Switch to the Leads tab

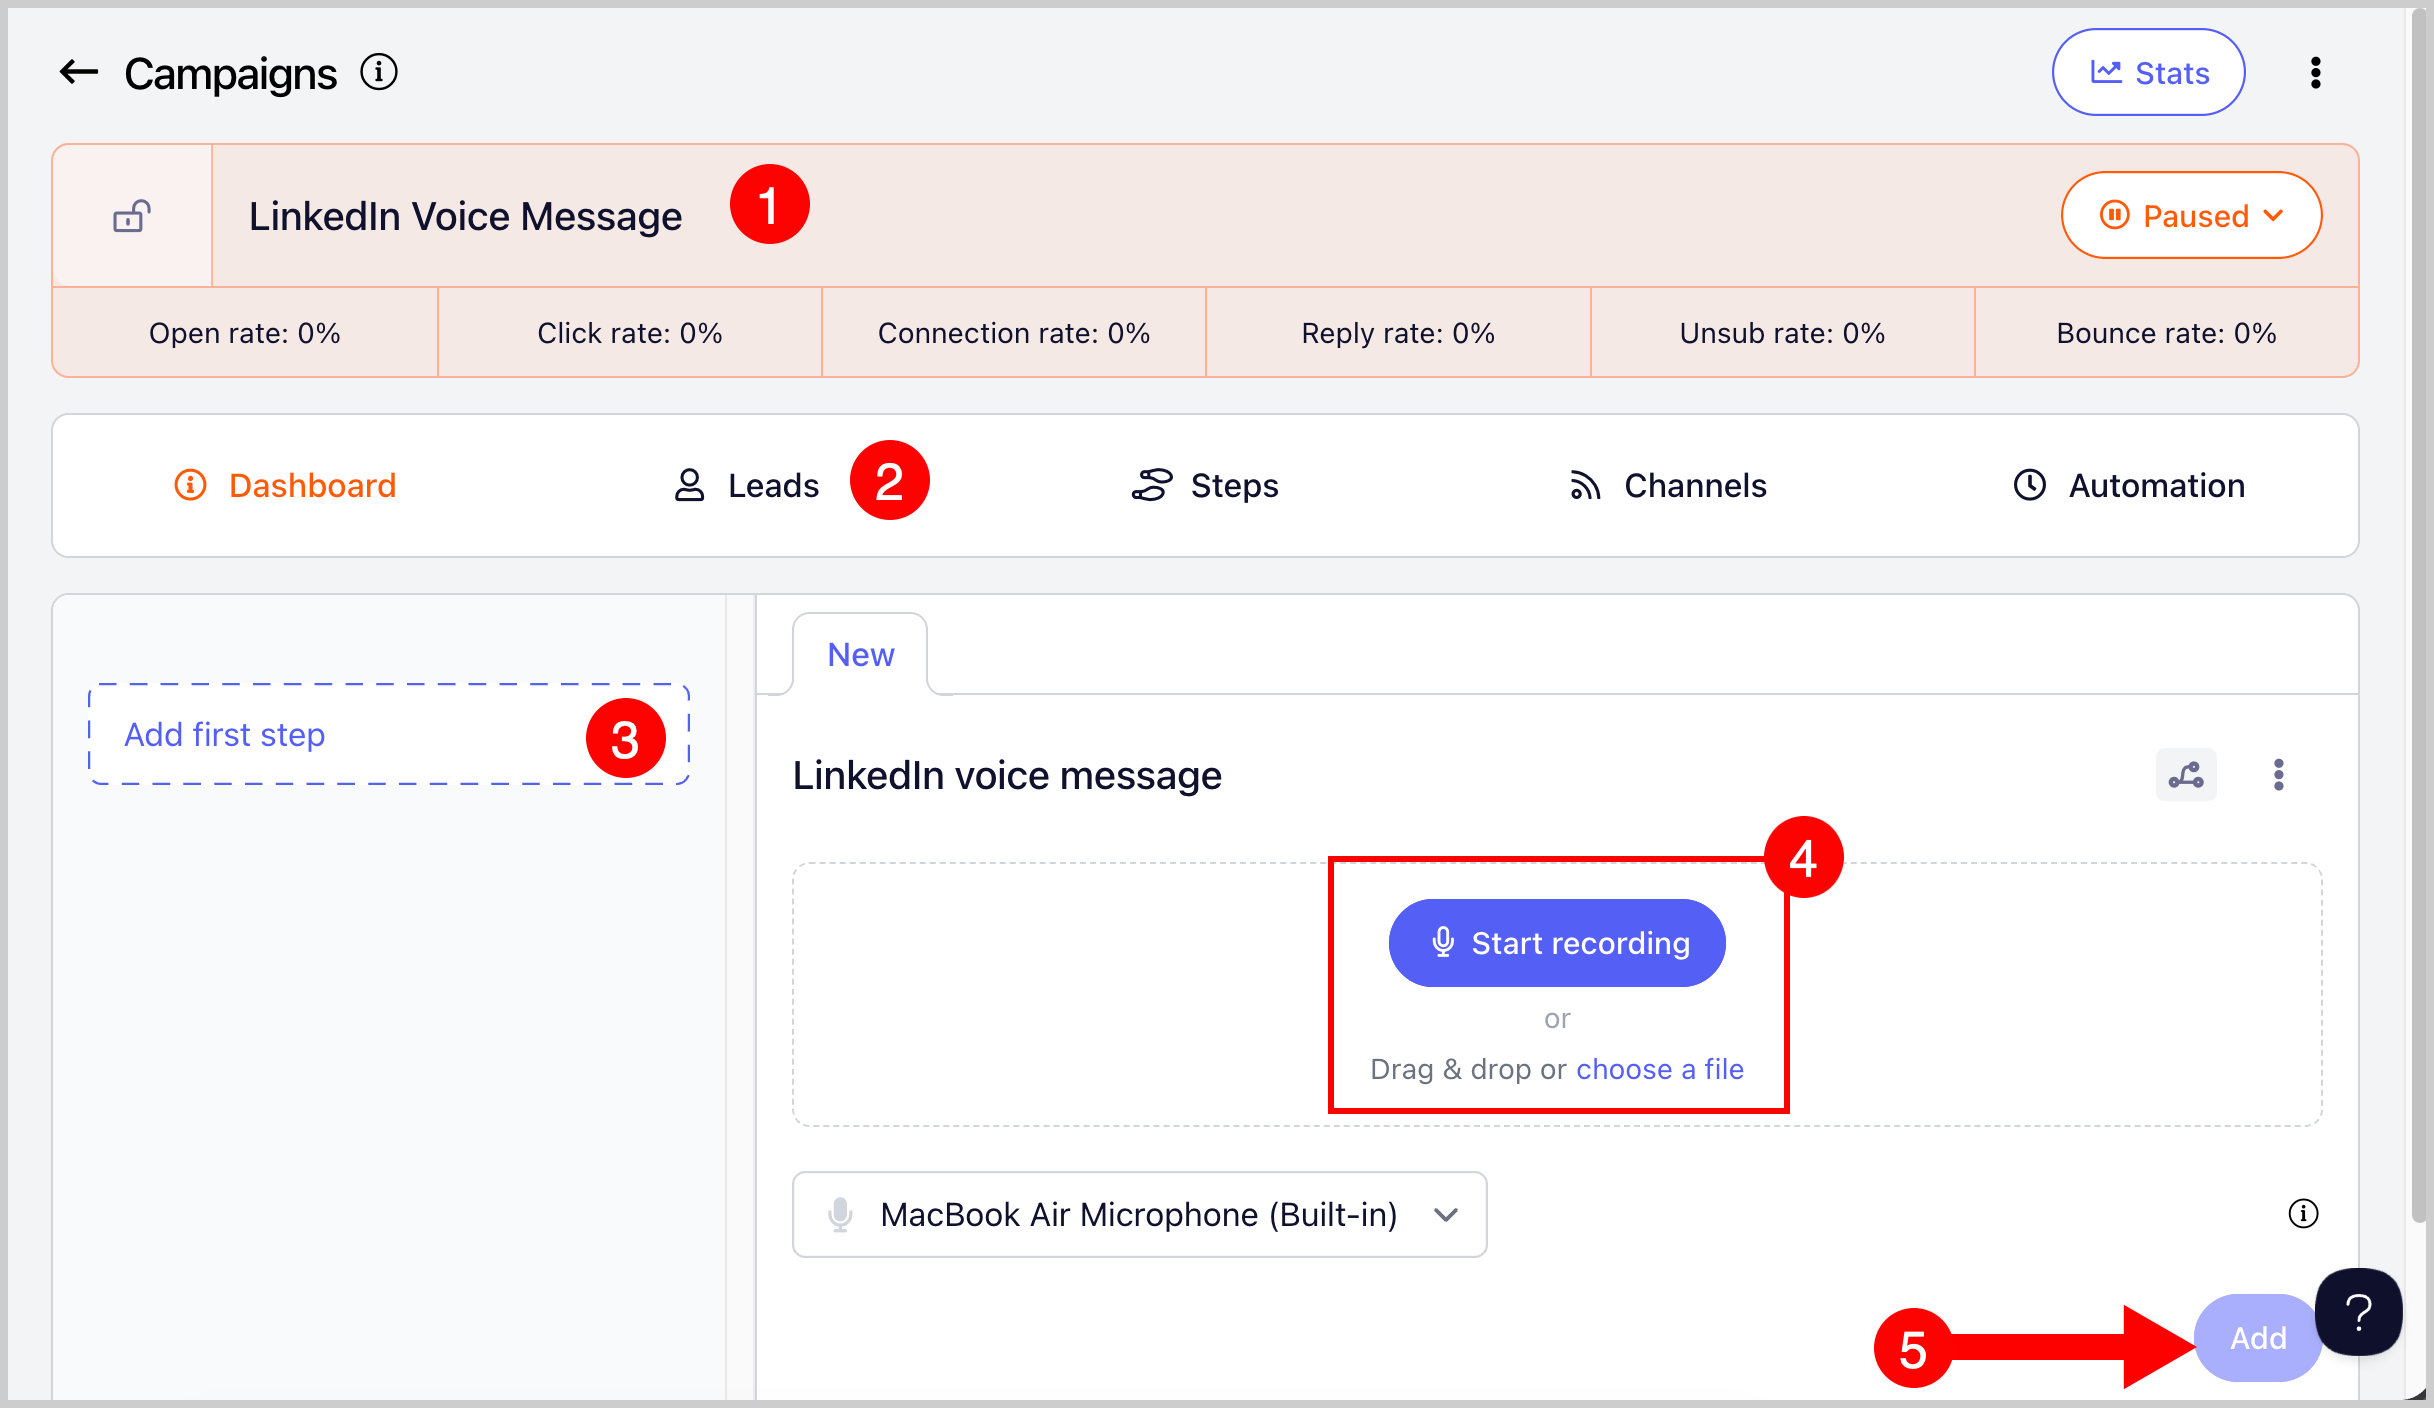coord(746,486)
